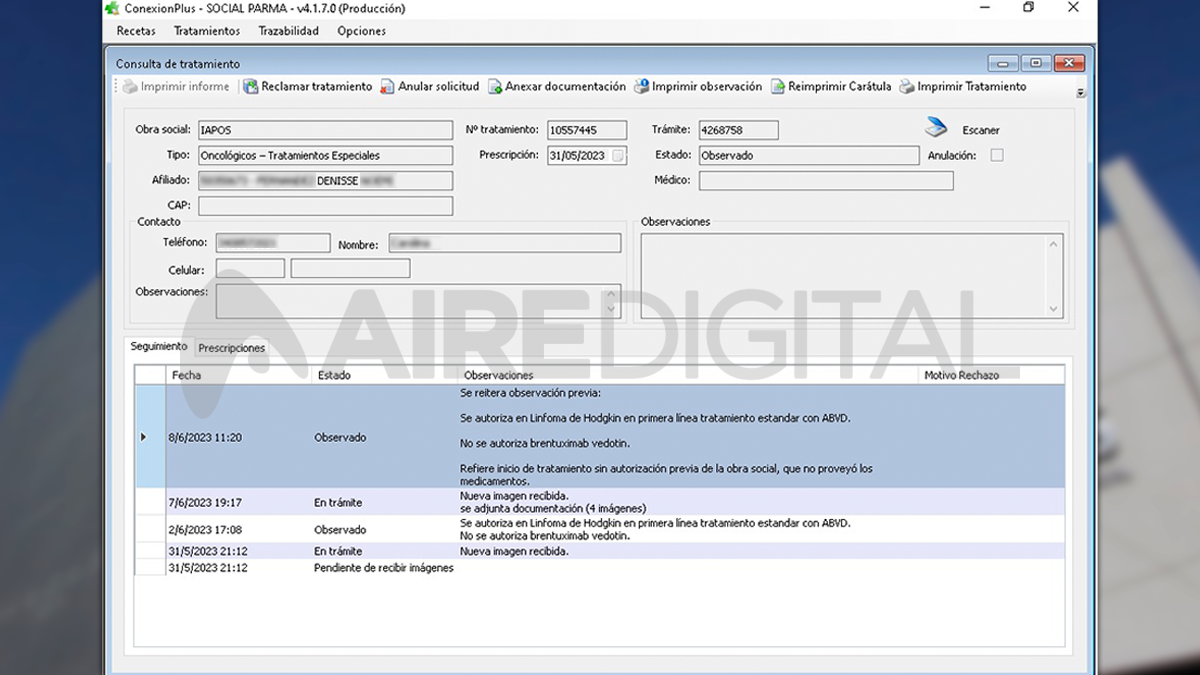Open the Trazabilidad menu
Image resolution: width=1200 pixels, height=675 pixels.
pyautogui.click(x=288, y=31)
